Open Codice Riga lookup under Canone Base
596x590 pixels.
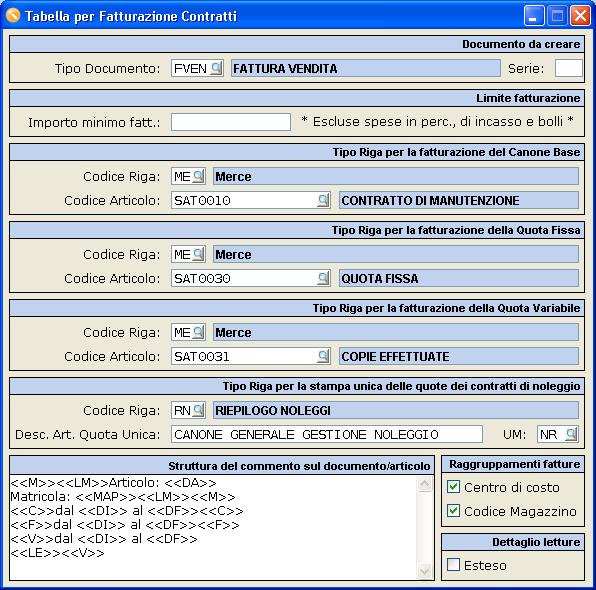[198, 176]
